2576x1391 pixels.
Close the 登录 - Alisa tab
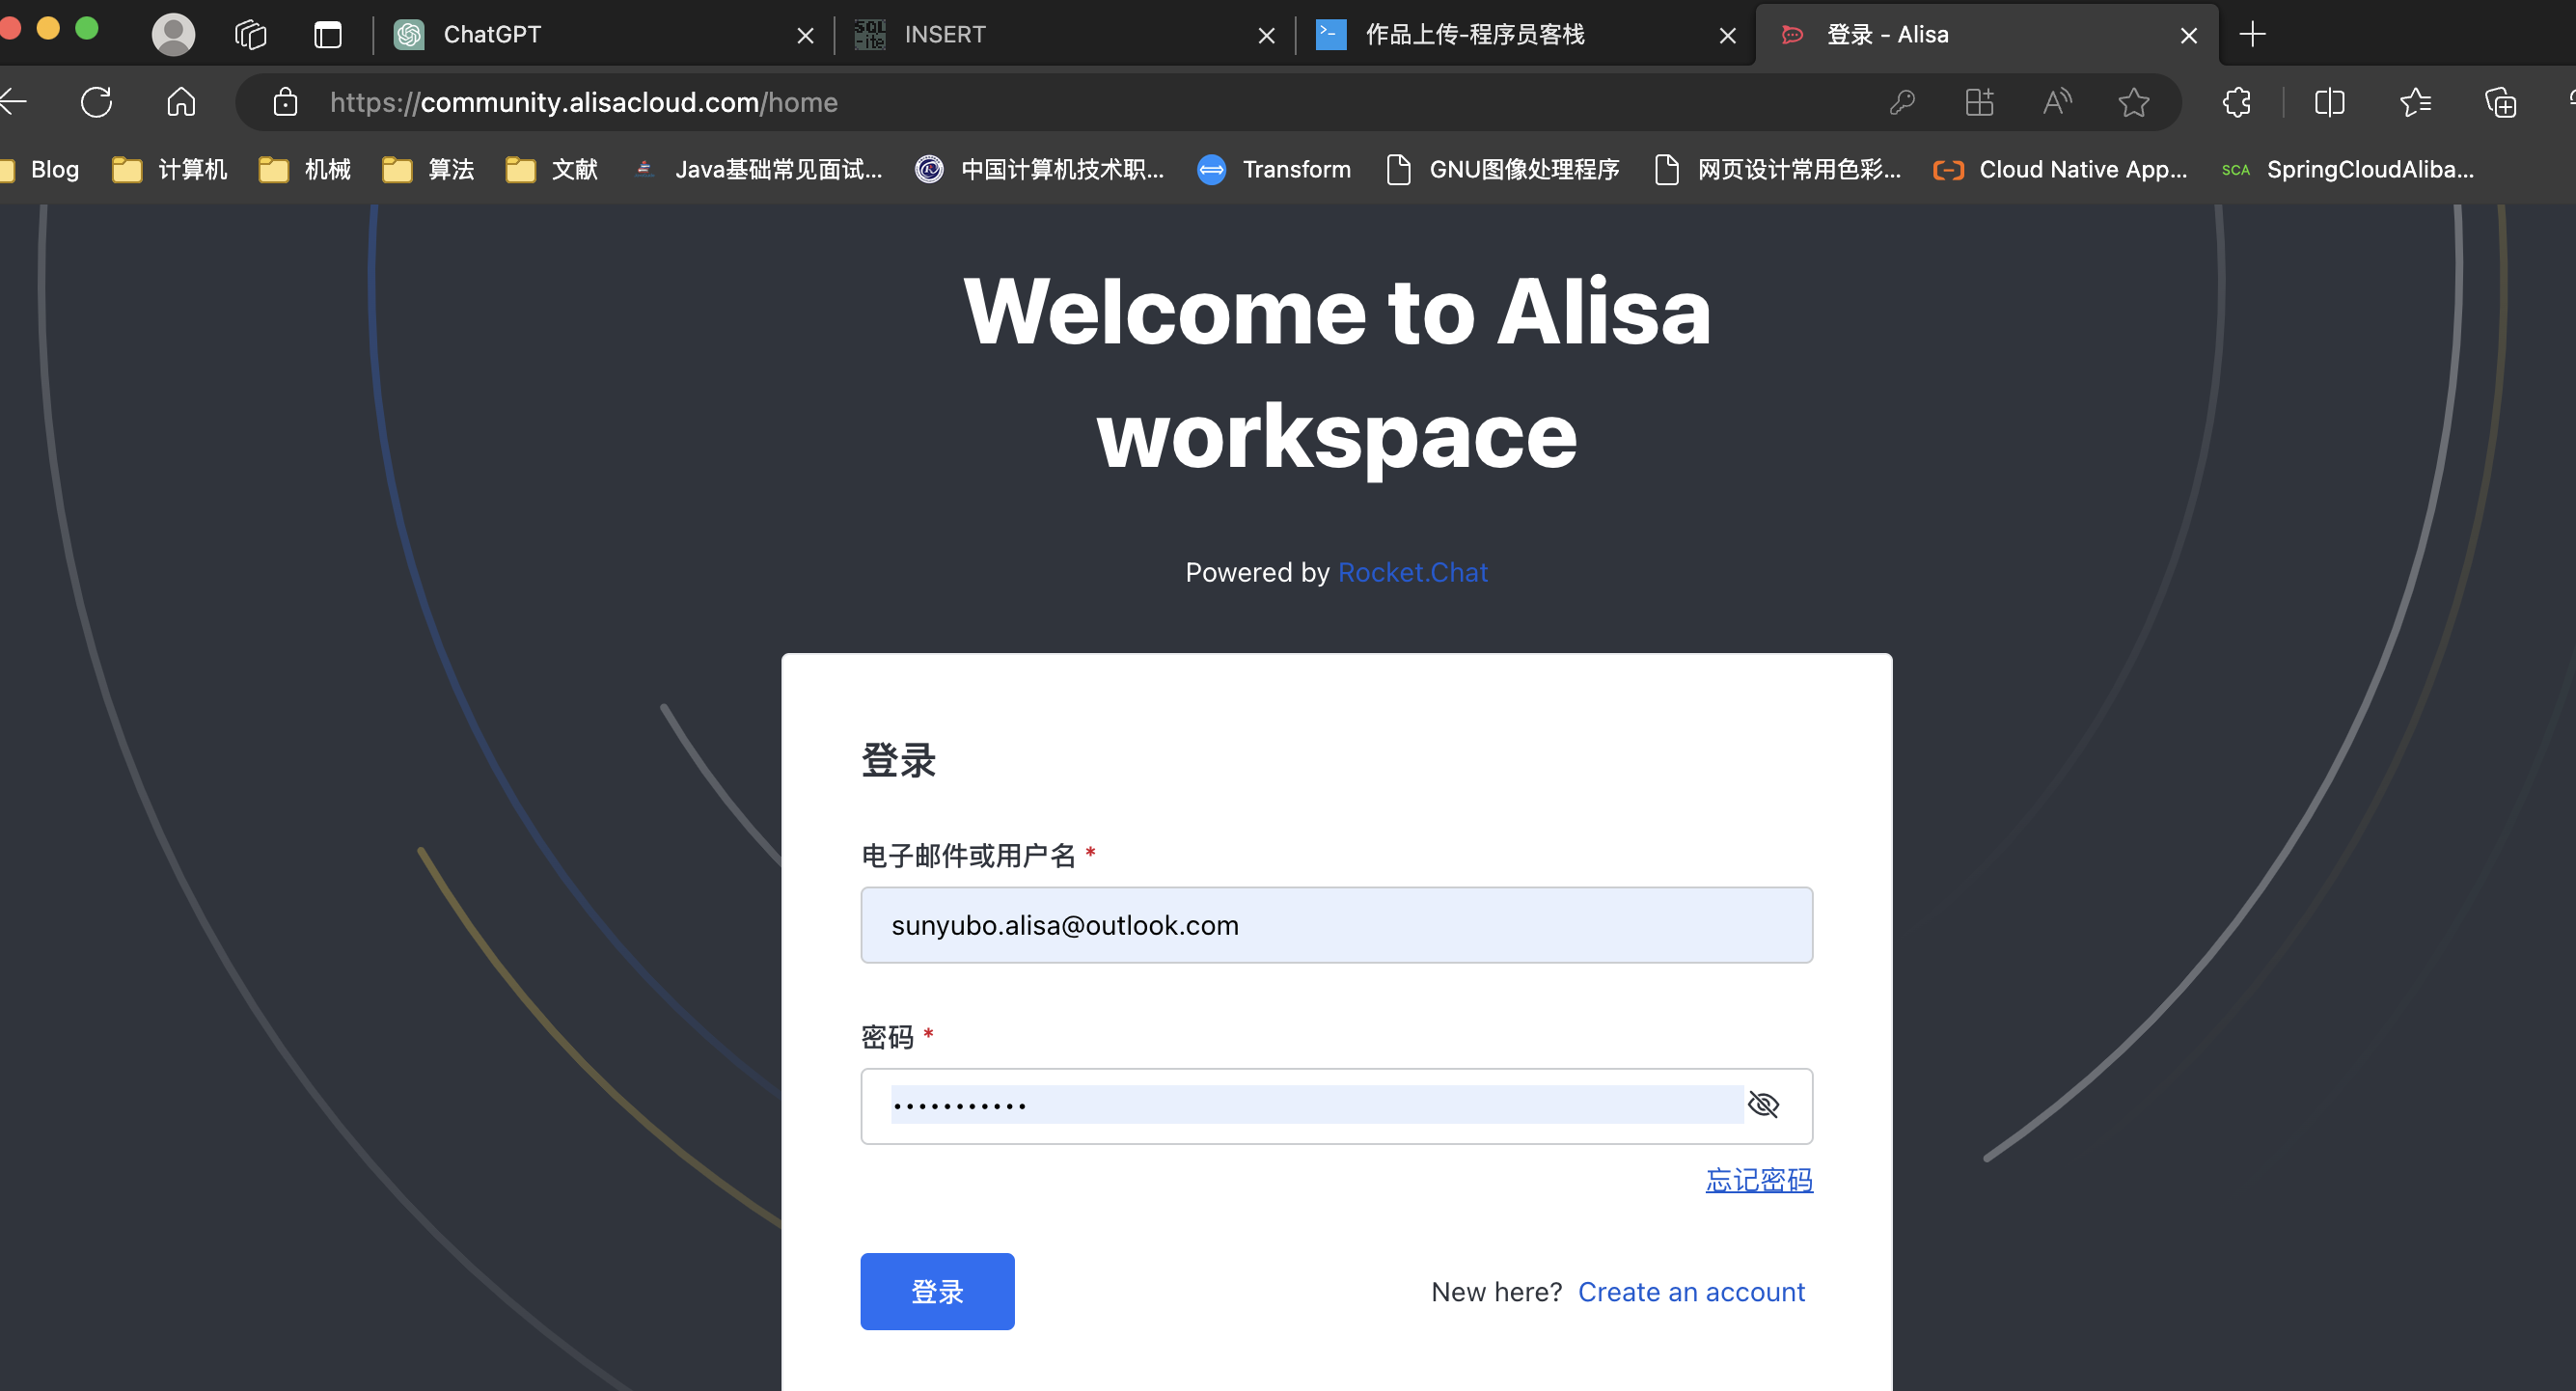(x=2188, y=36)
